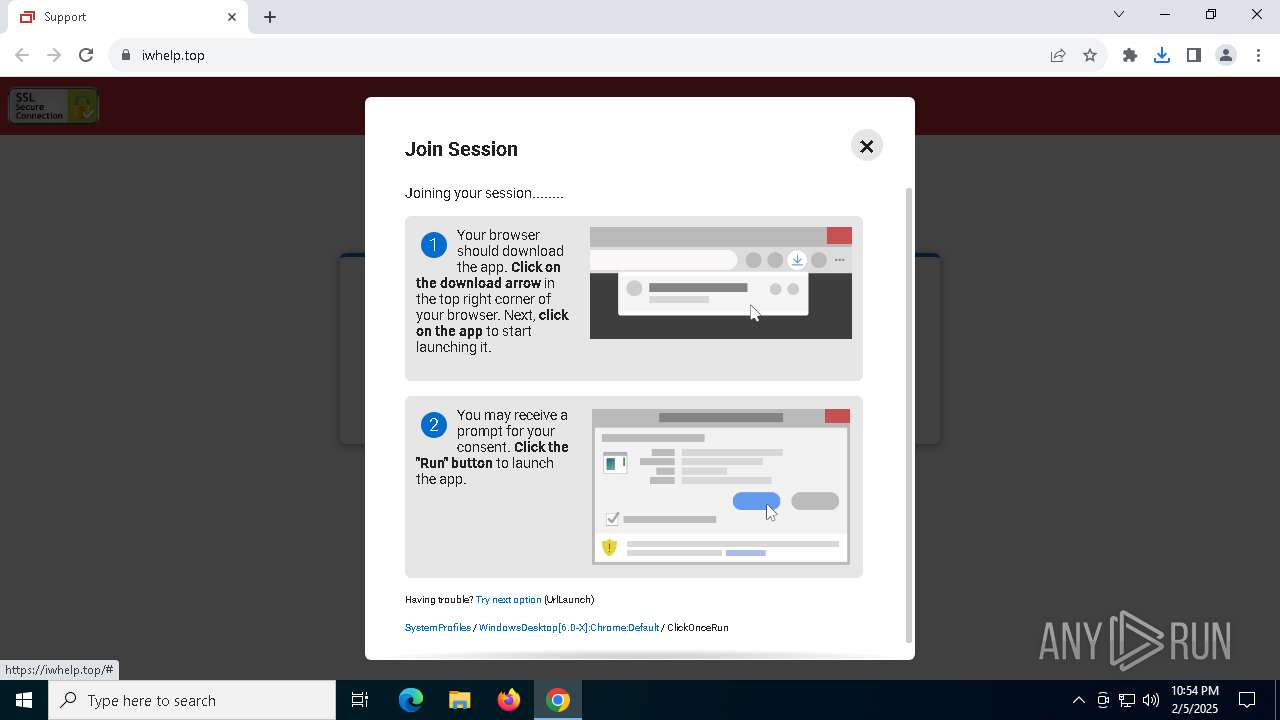1280x720 pixels.
Task: Open the Chrome extensions puzzle icon
Action: pos(1130,55)
